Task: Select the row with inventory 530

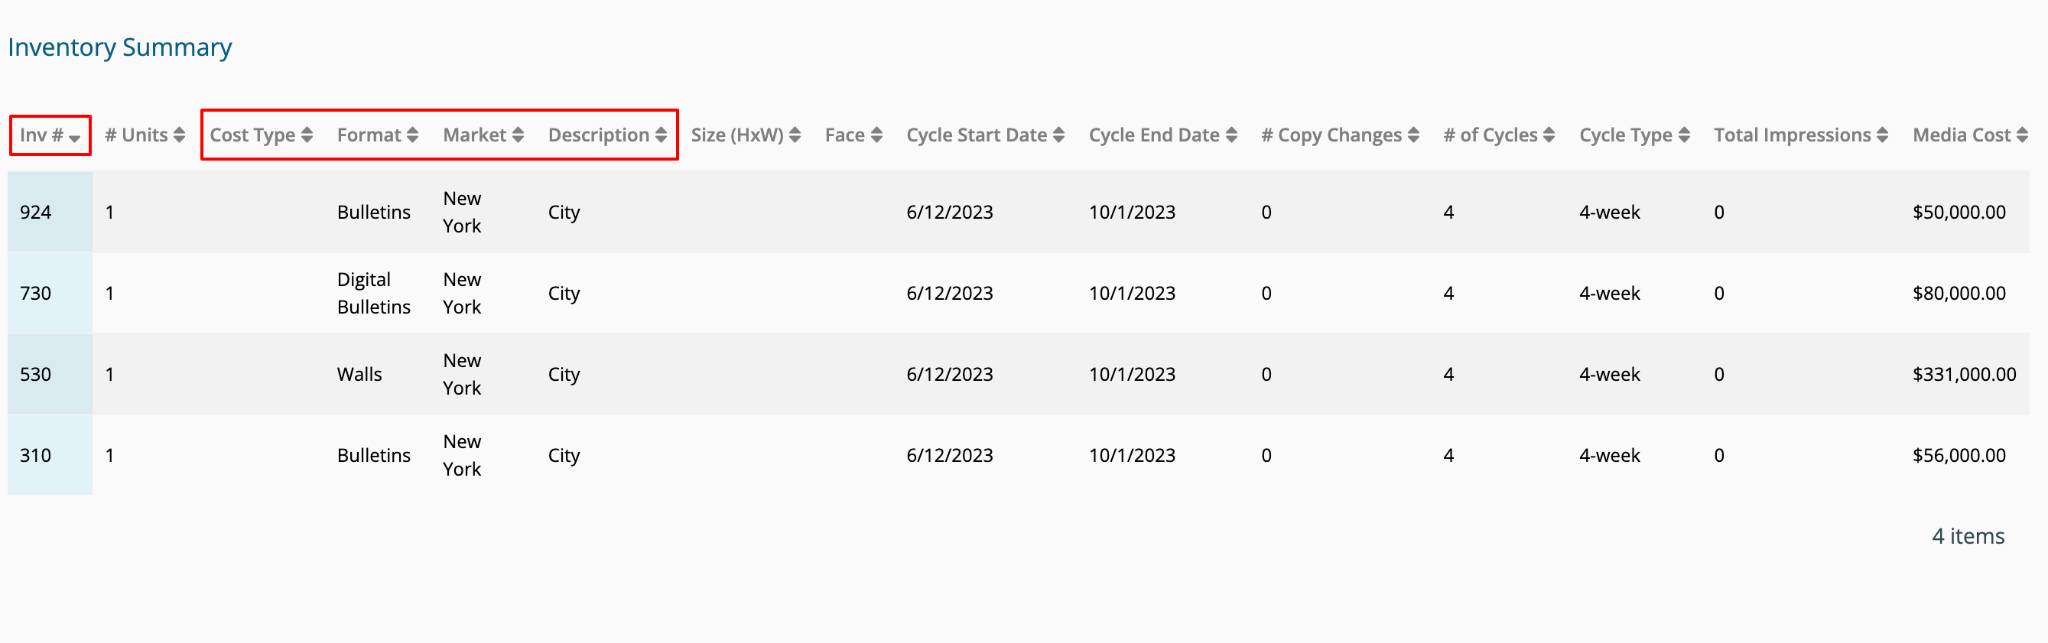Action: (1018, 374)
